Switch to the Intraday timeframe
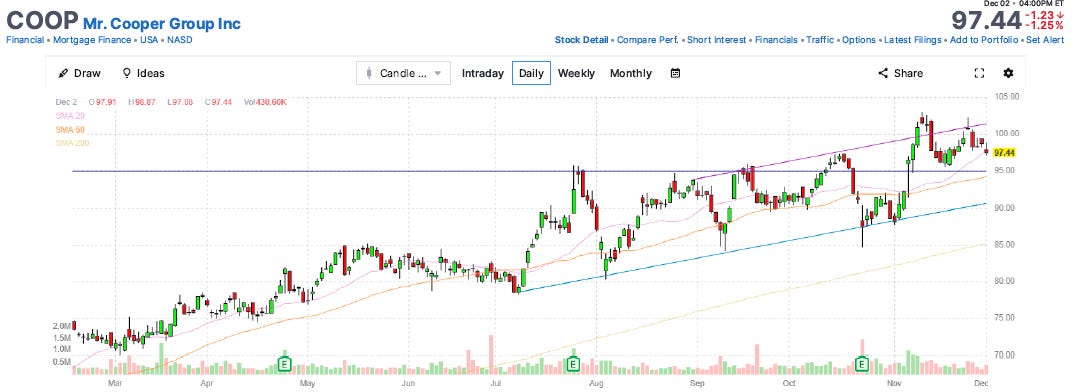Viewport: 1073px width, 392px height. pyautogui.click(x=482, y=73)
